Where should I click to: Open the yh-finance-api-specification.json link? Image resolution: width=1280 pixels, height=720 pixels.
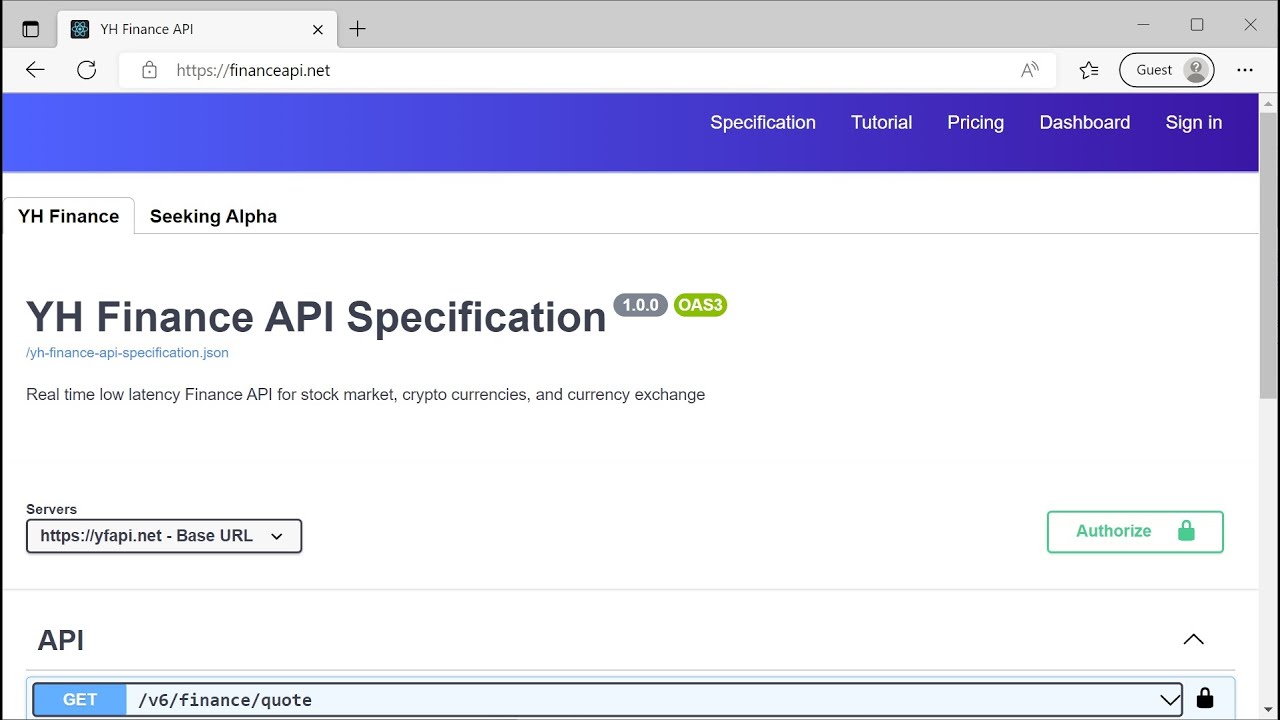coord(127,353)
